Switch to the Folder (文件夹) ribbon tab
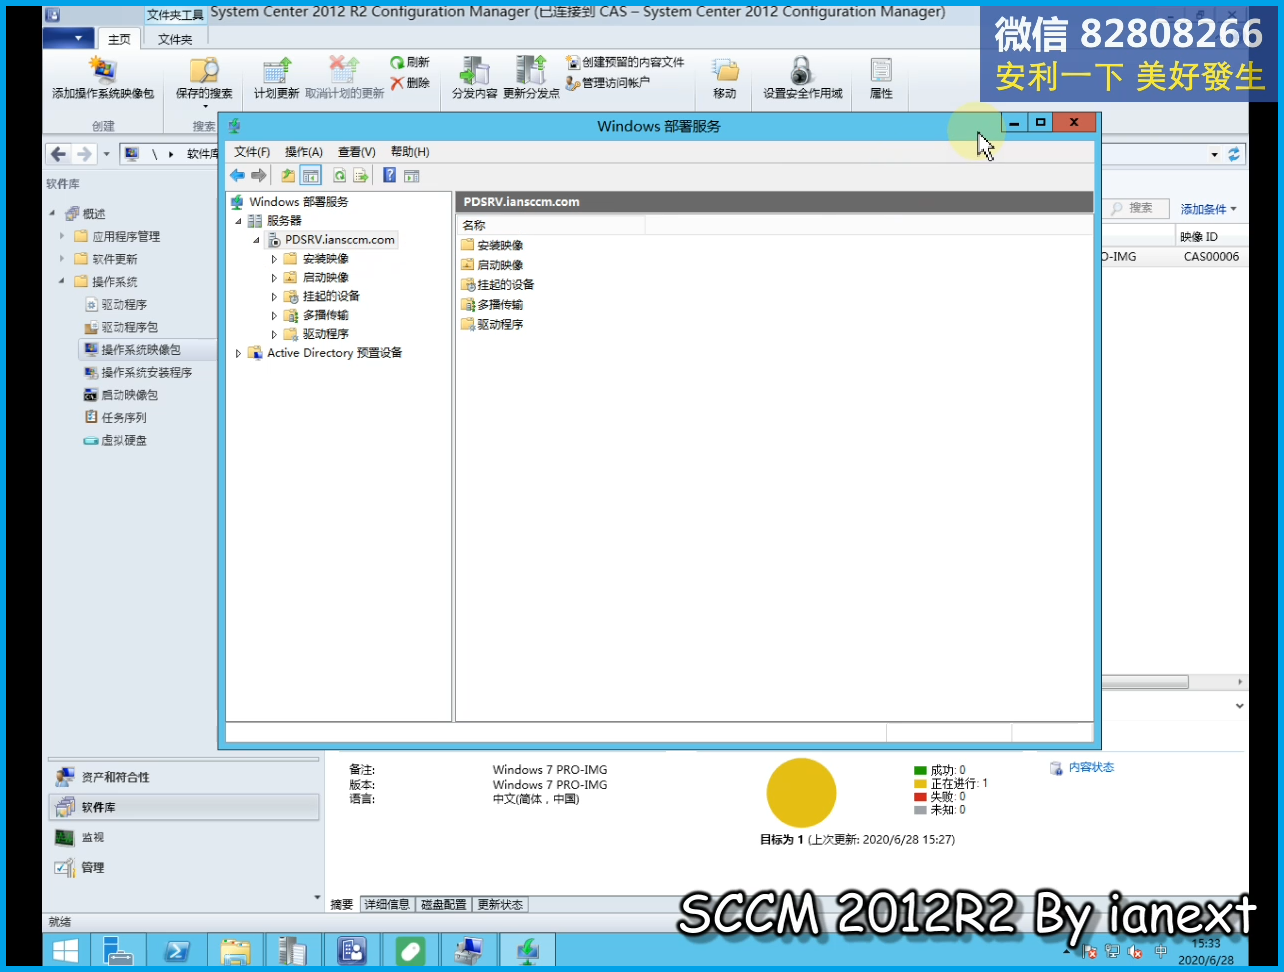Viewport: 1284px width, 972px height. pyautogui.click(x=175, y=39)
